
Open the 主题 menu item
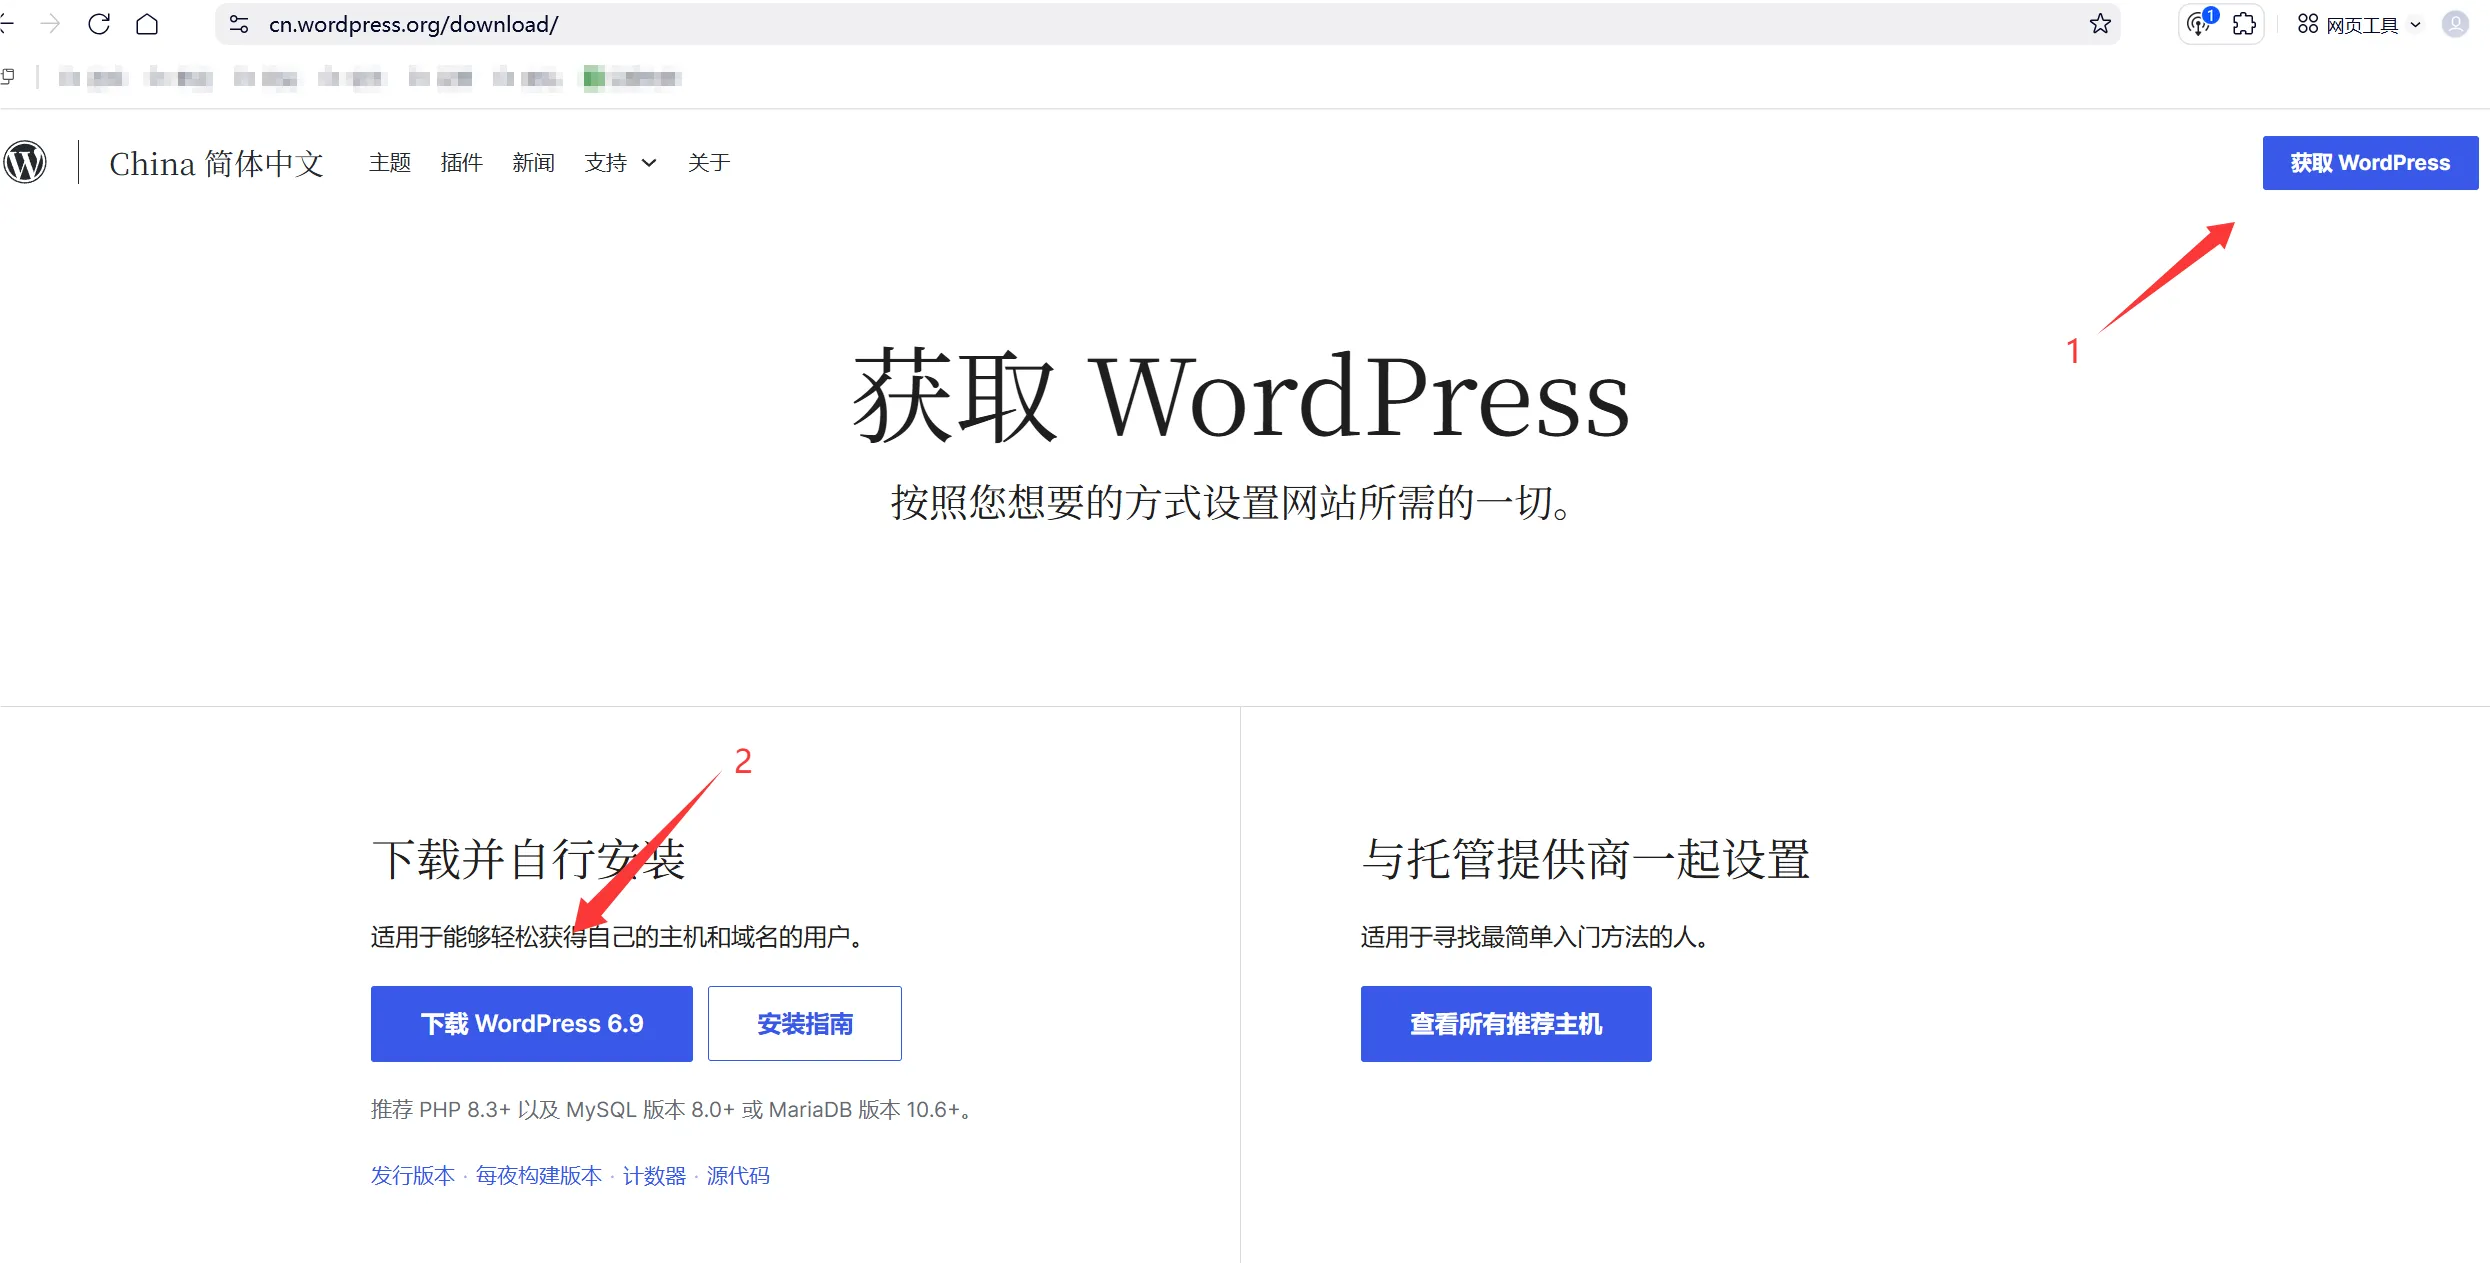(x=389, y=162)
